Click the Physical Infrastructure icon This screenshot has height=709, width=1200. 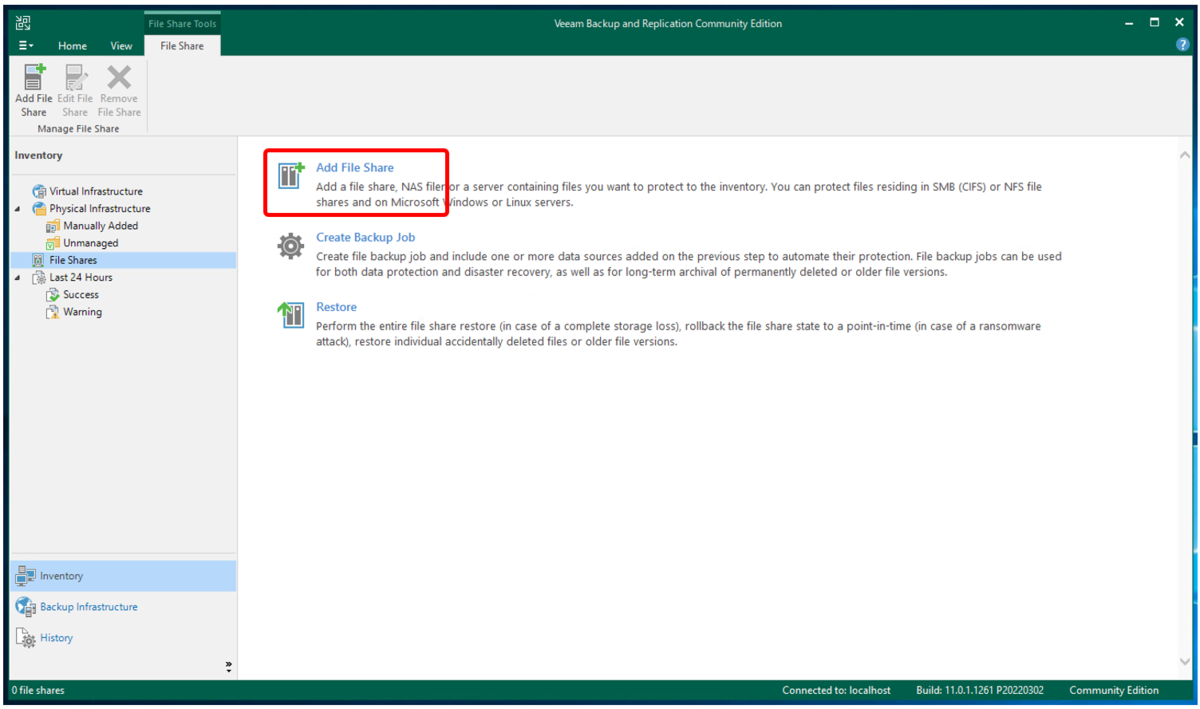pos(39,209)
